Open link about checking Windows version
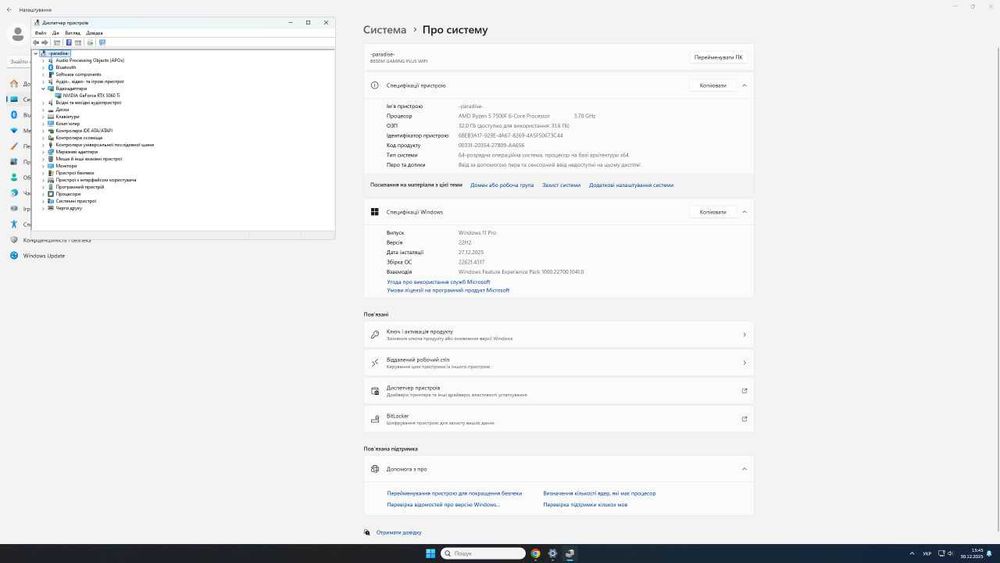1000x563 pixels. pyautogui.click(x=443, y=504)
